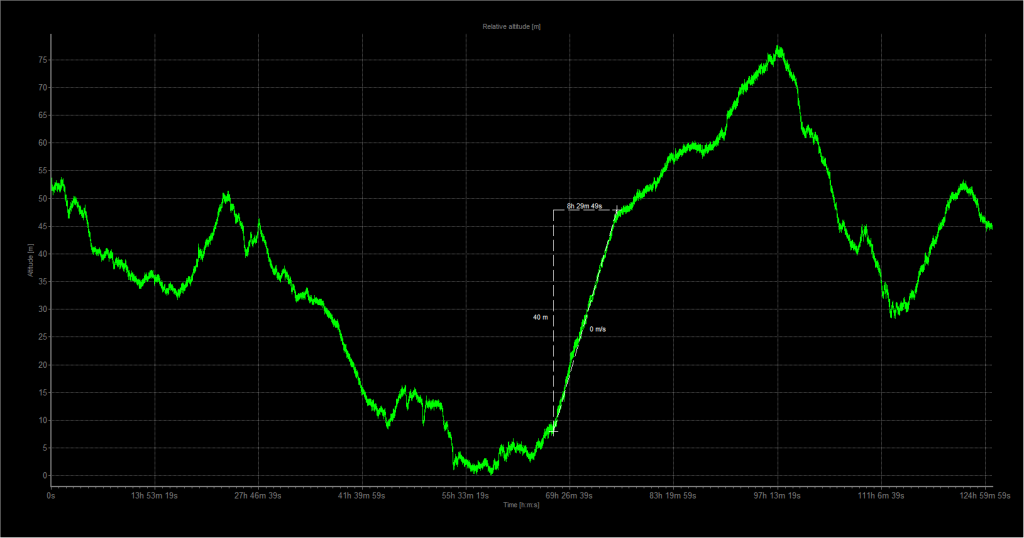The image size is (1024, 538).
Task: Click the "0 m/s" slope rate label
Action: click(597, 329)
